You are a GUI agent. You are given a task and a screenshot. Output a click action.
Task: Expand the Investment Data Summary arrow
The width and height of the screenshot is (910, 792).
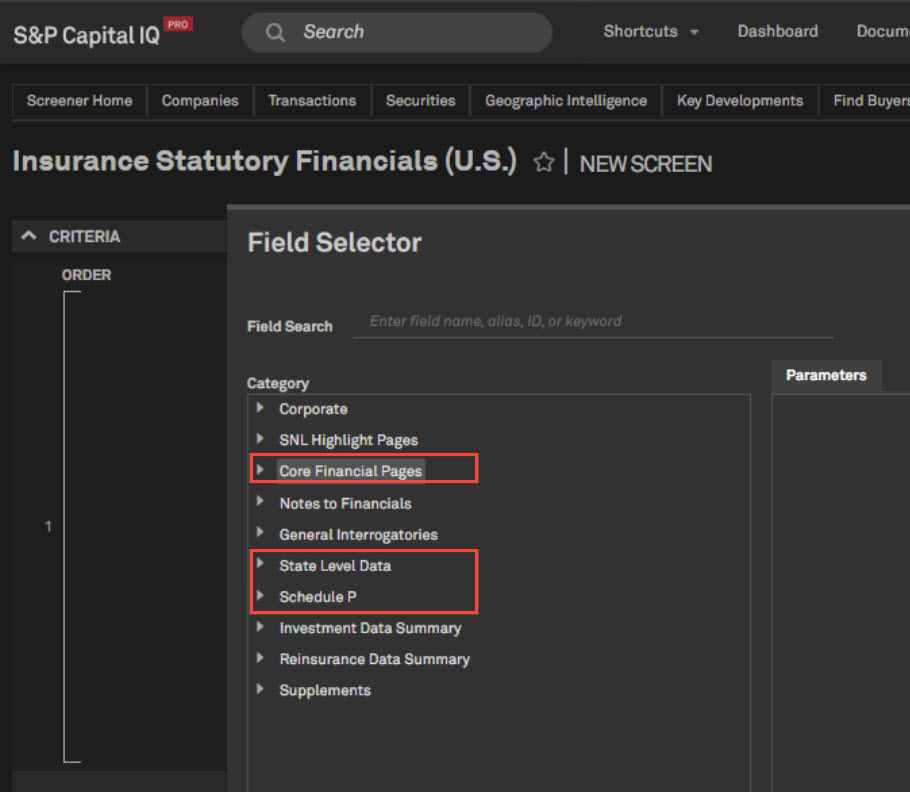click(260, 627)
